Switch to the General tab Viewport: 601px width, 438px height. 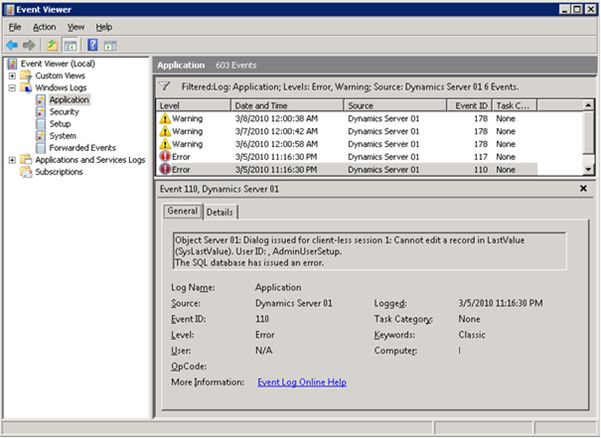182,211
